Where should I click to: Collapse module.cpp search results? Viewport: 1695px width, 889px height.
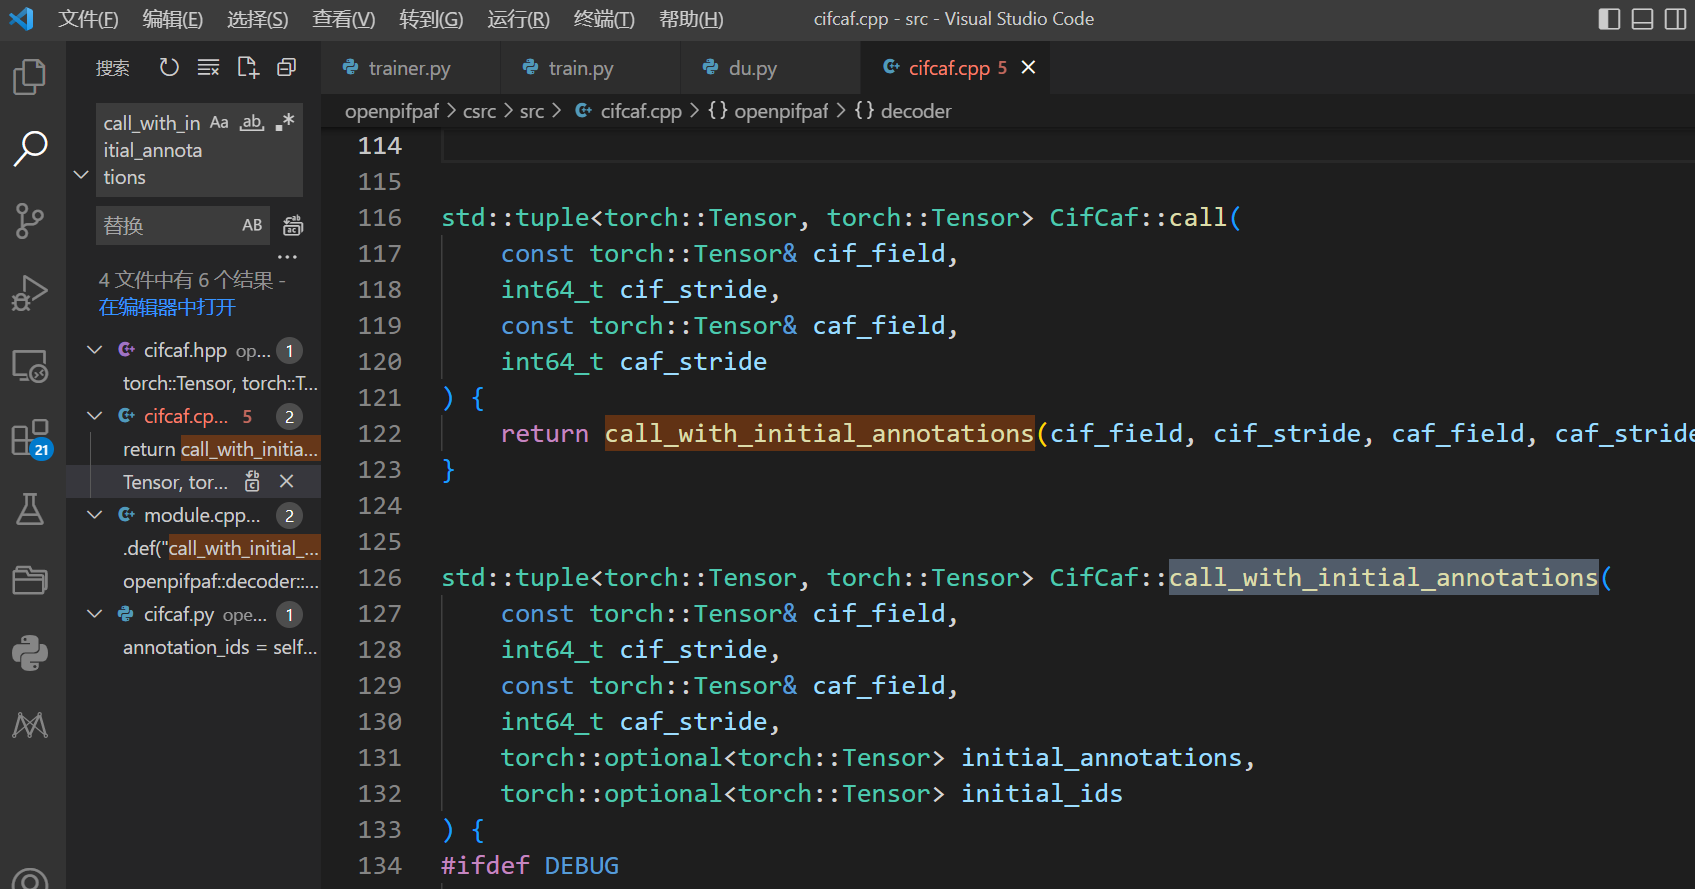coord(95,515)
